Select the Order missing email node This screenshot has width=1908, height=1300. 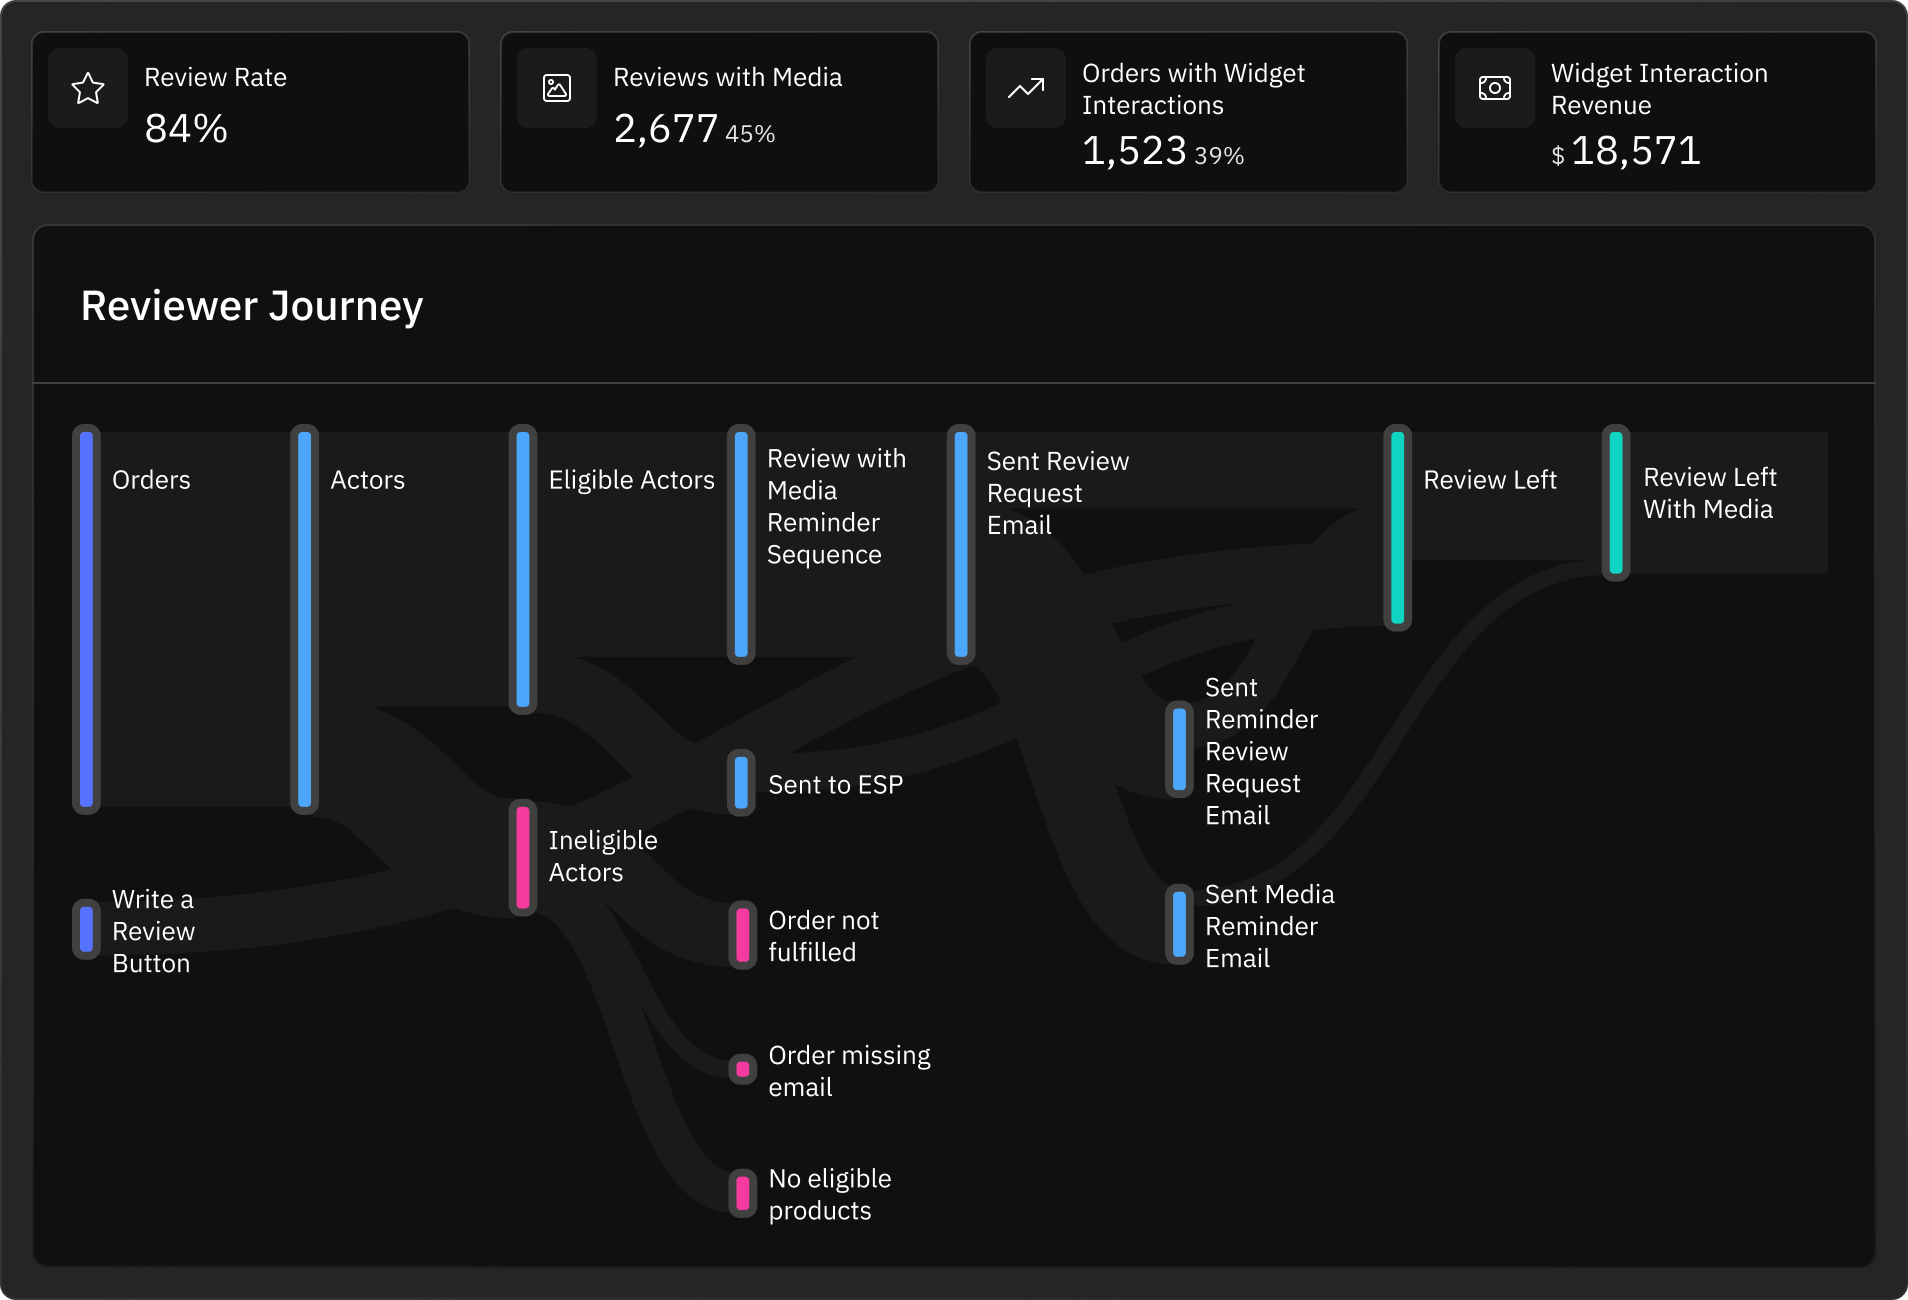pos(742,1069)
